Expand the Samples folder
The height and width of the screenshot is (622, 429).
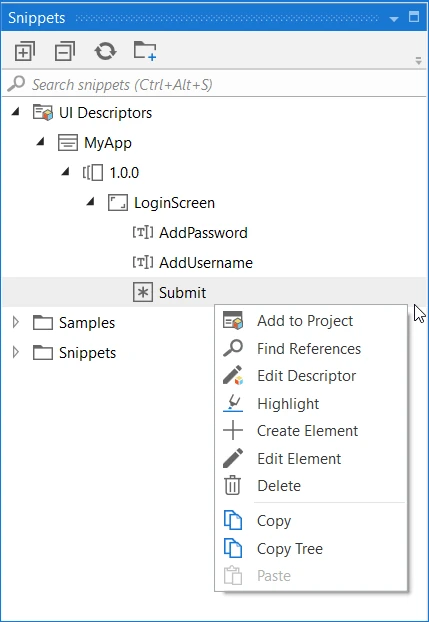click(x=15, y=322)
